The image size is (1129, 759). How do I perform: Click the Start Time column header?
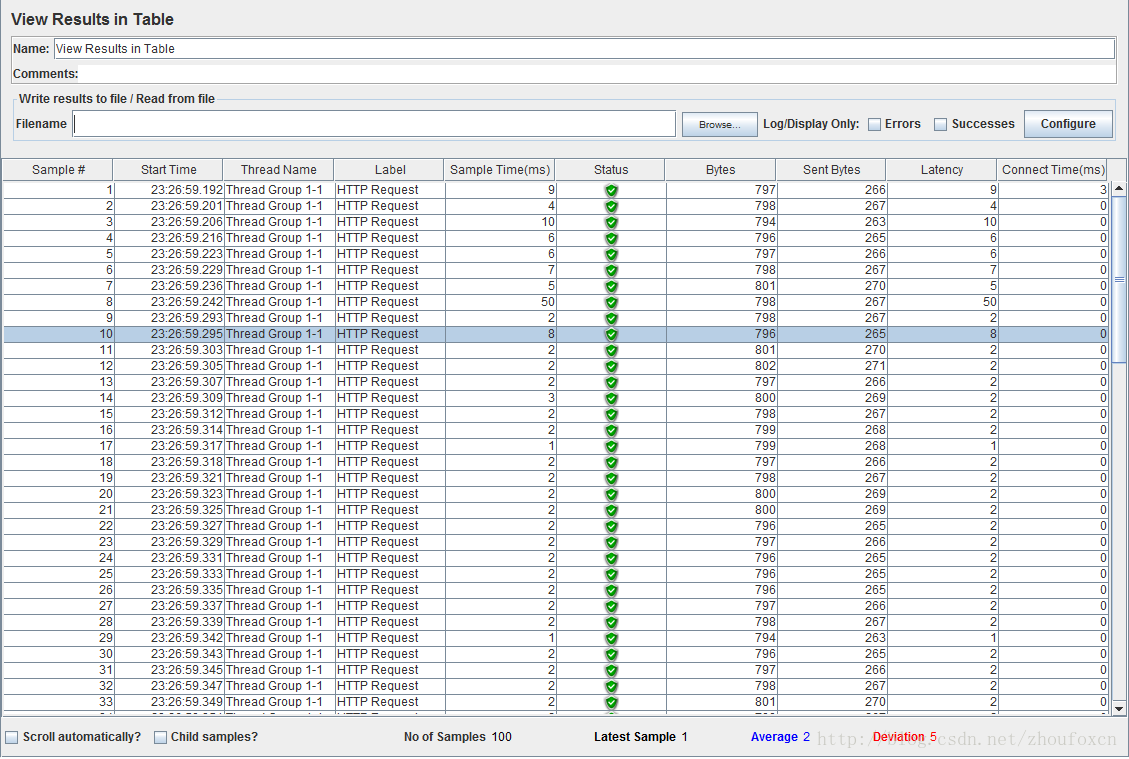click(x=168, y=170)
